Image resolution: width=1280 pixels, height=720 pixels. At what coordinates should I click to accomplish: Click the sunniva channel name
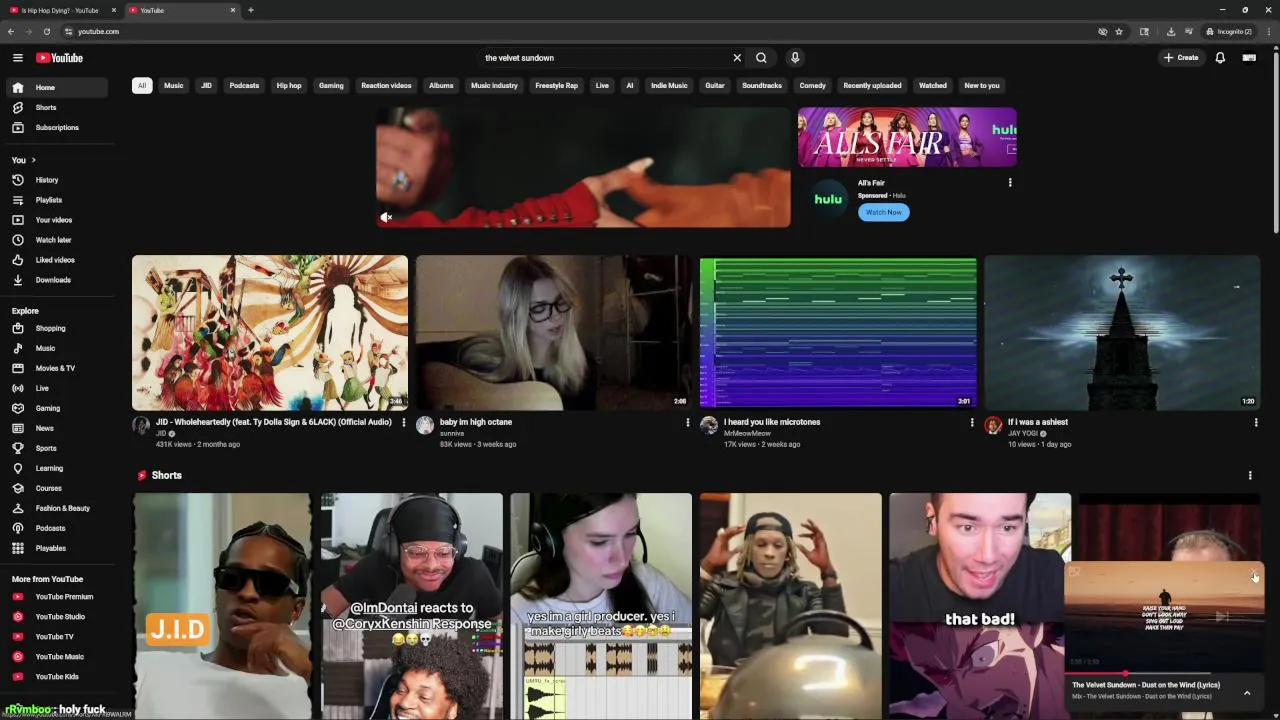click(x=452, y=434)
